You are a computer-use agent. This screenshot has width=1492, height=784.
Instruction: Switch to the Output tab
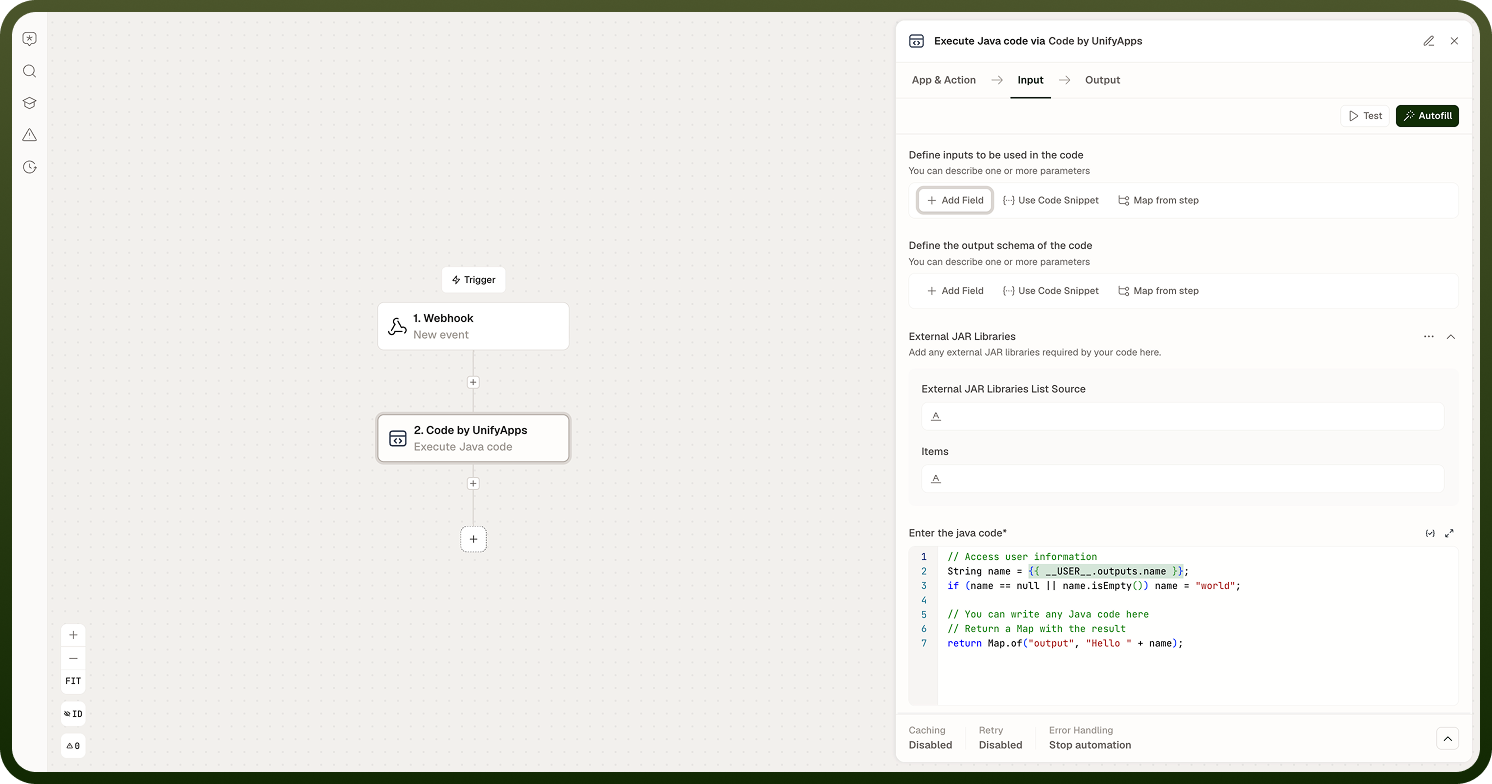[x=1103, y=80]
